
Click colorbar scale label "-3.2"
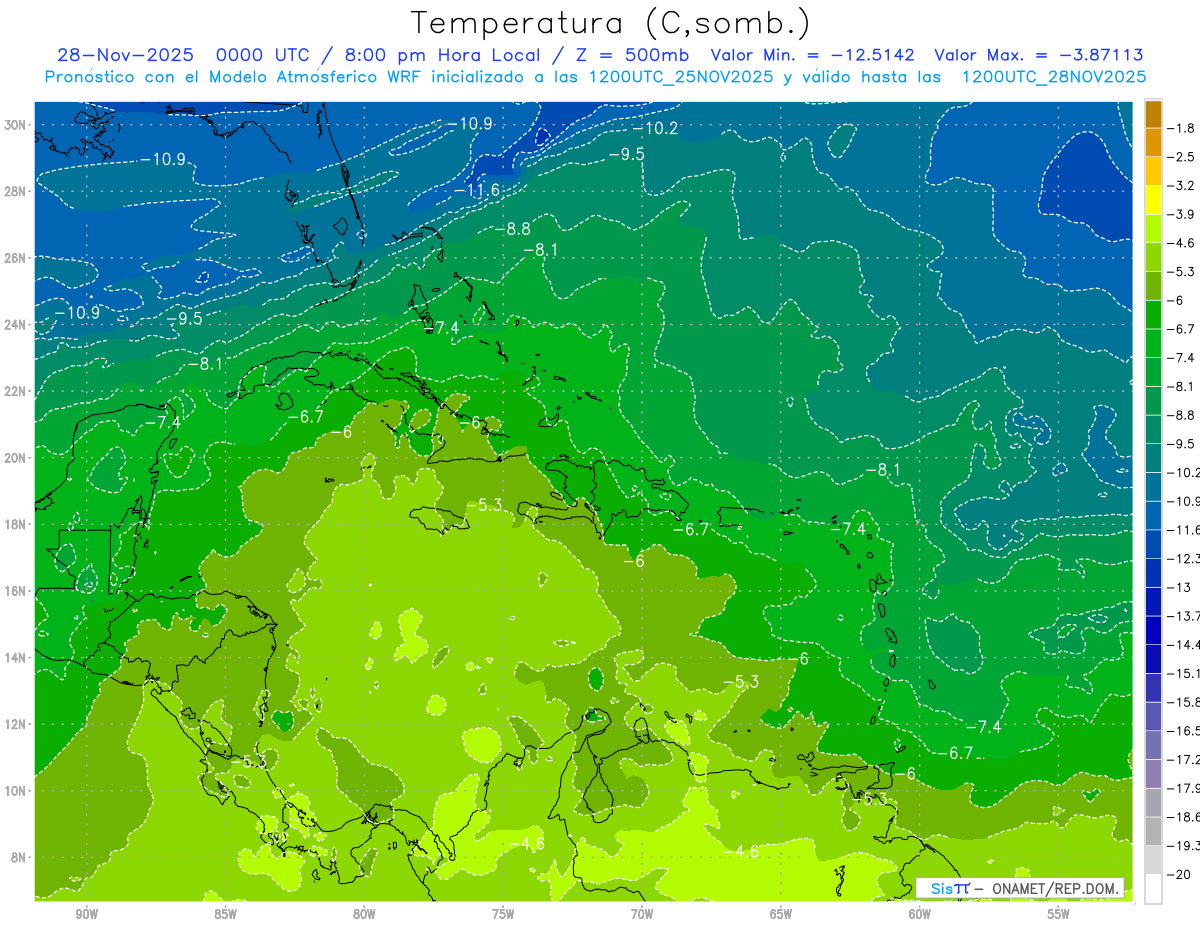[1181, 186]
